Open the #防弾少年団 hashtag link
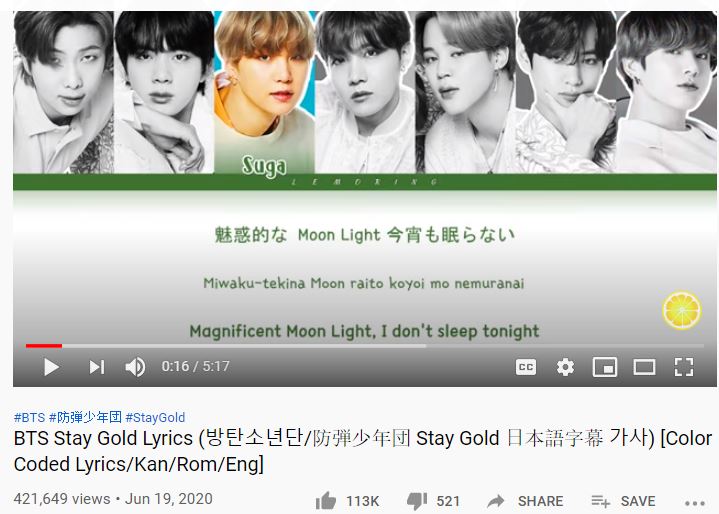This screenshot has width=719, height=514. coord(85,417)
